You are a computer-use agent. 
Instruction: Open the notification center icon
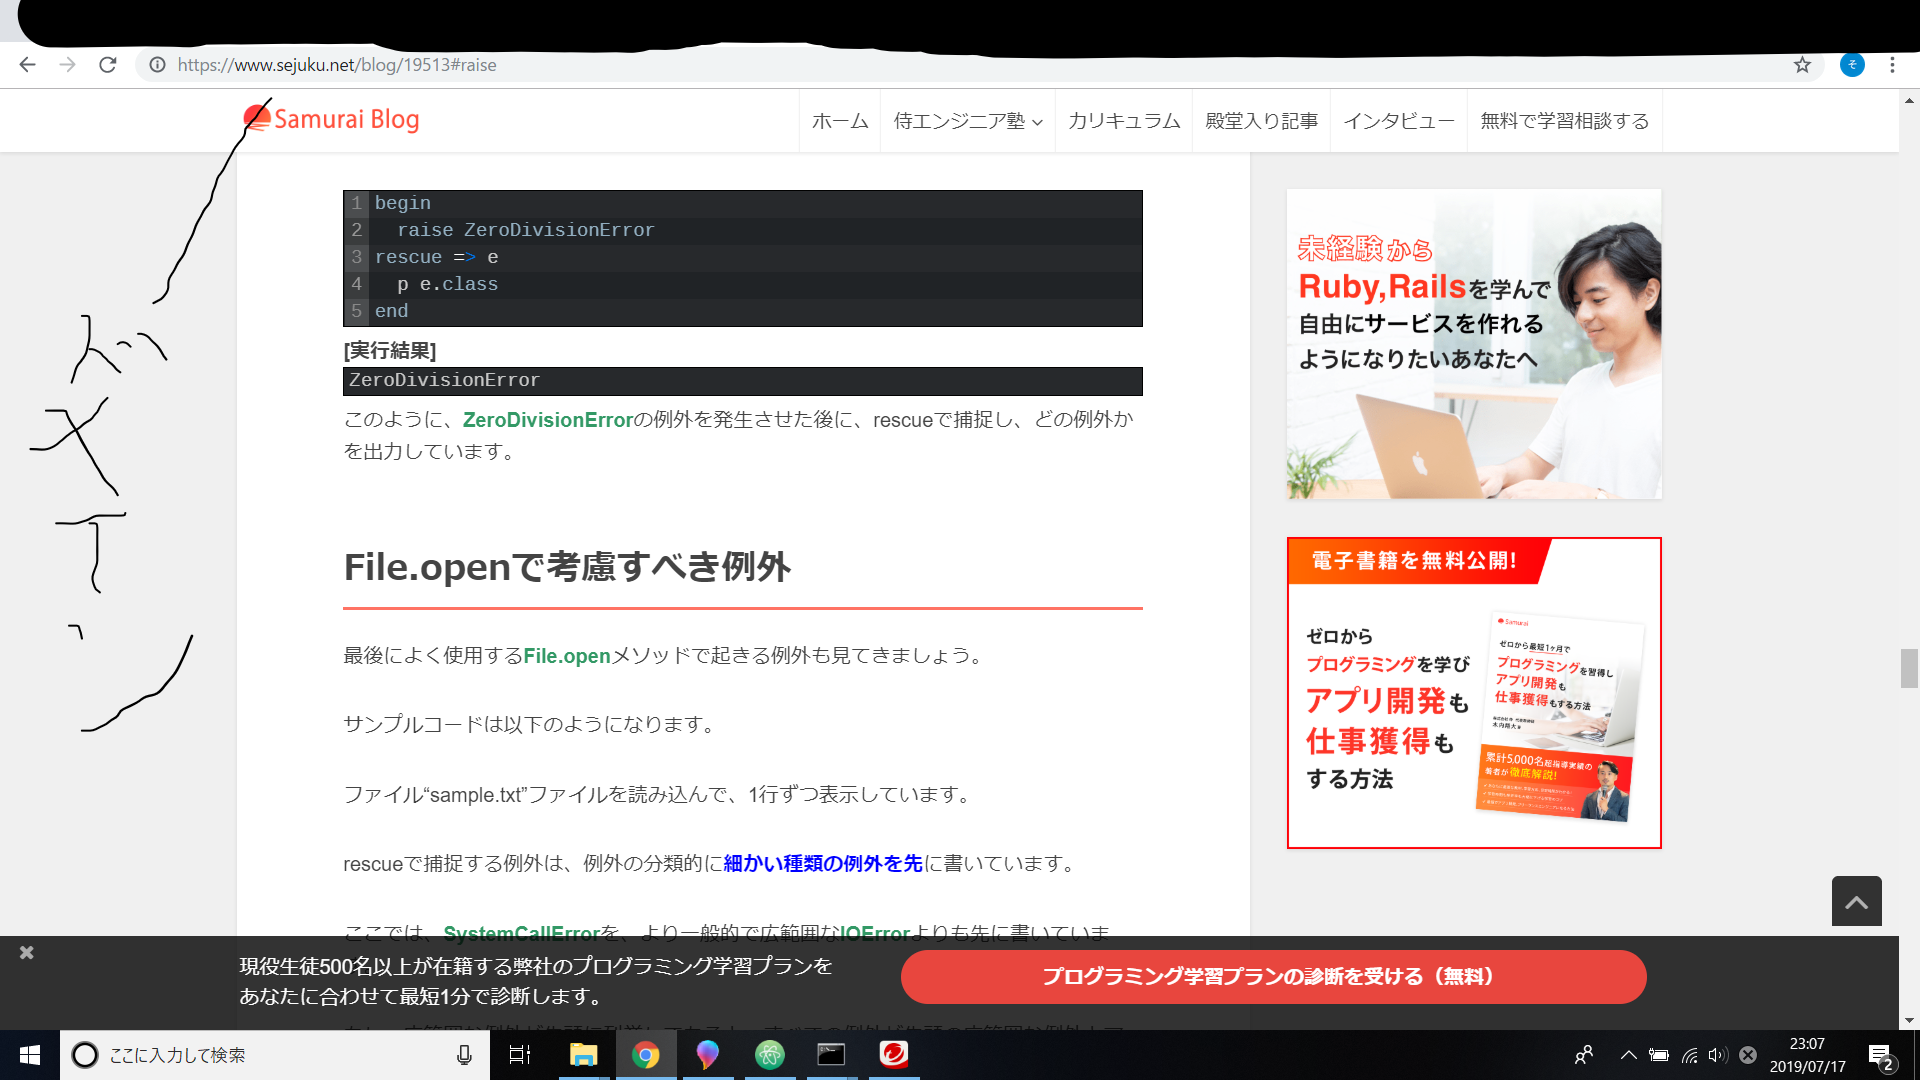tap(1880, 1055)
